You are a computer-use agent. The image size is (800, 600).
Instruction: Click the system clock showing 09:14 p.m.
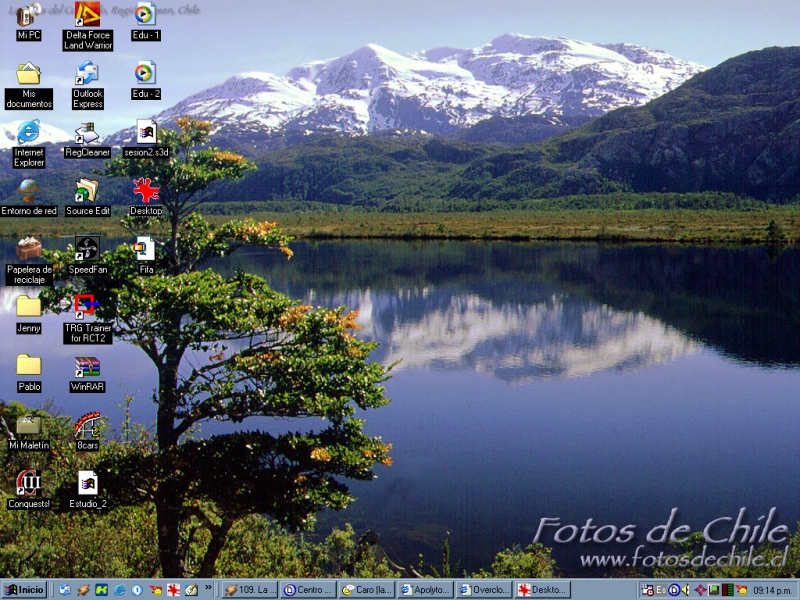click(x=773, y=590)
